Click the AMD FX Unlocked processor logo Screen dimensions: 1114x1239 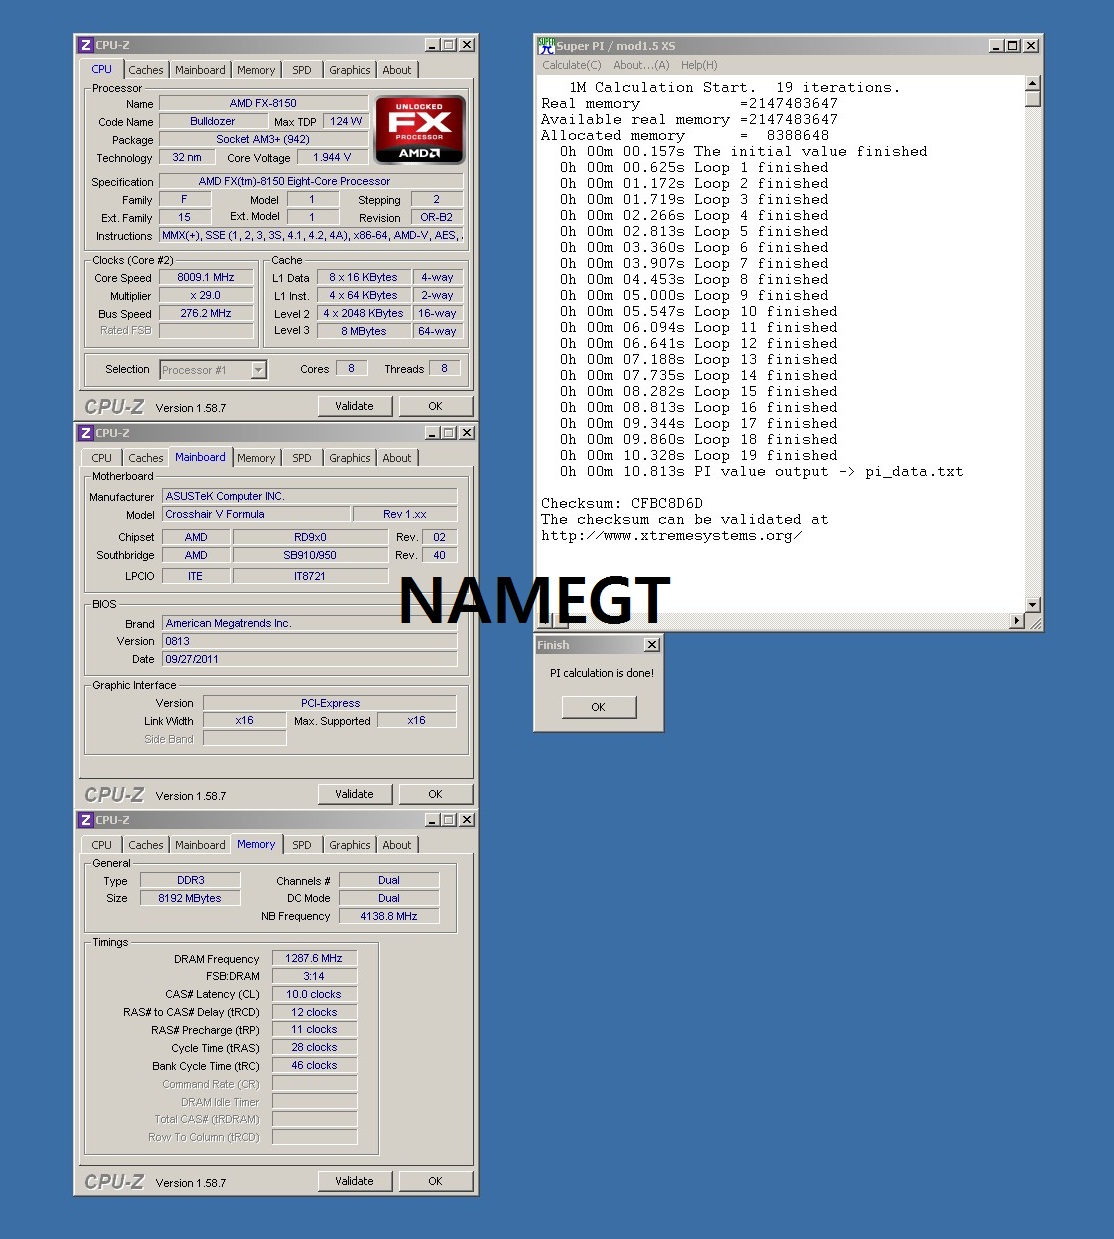coord(420,129)
